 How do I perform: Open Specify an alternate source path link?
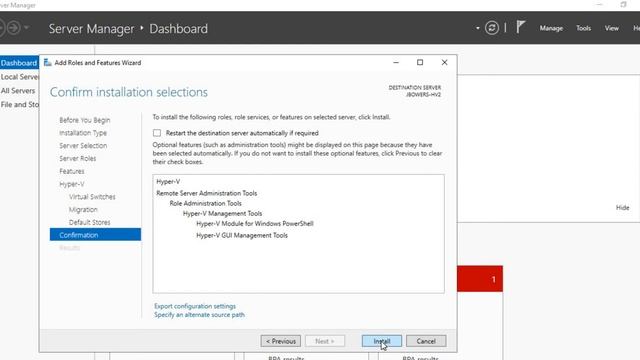click(x=199, y=315)
